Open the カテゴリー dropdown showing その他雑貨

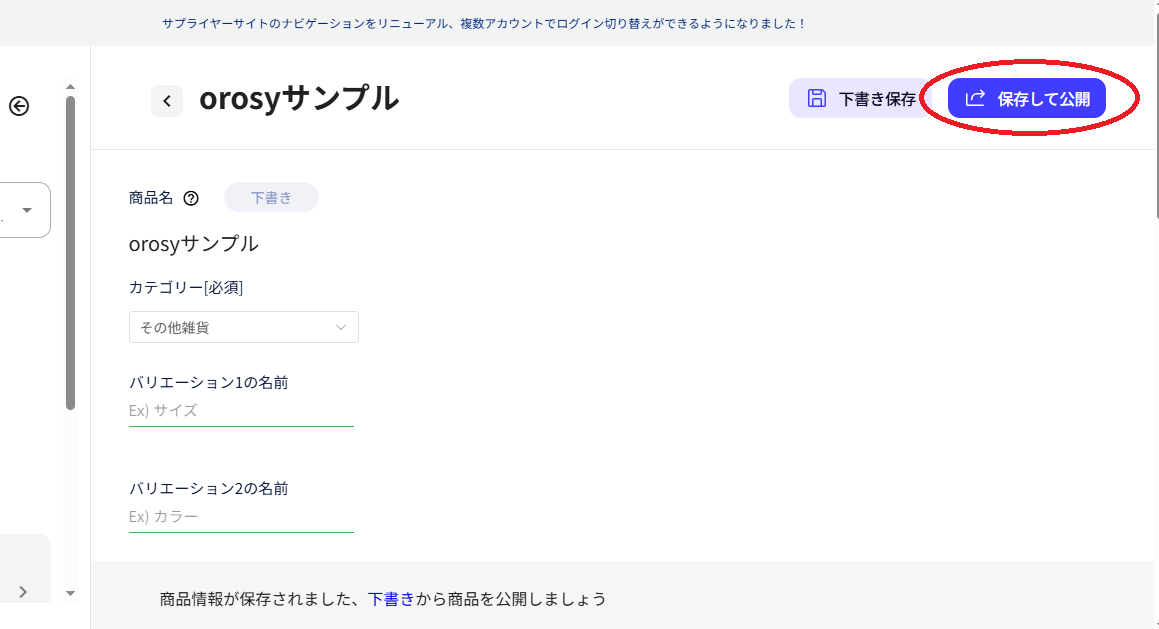click(244, 327)
